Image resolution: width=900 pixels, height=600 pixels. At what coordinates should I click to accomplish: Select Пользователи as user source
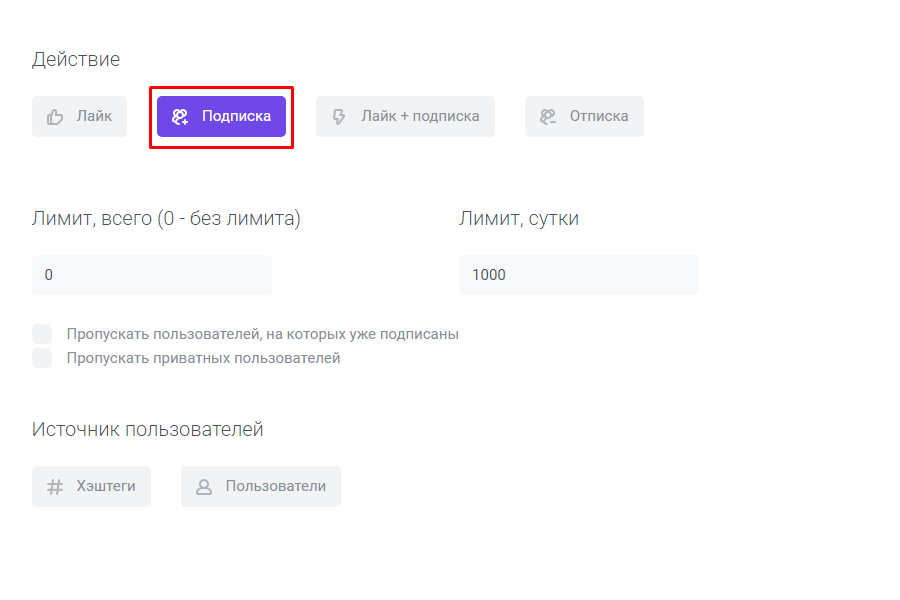point(261,486)
